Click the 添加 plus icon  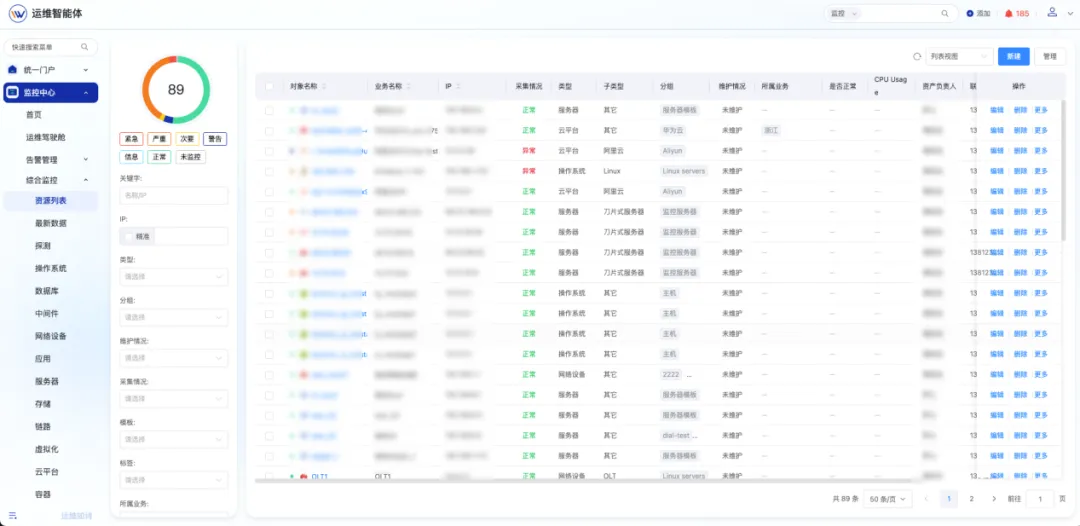(x=970, y=13)
